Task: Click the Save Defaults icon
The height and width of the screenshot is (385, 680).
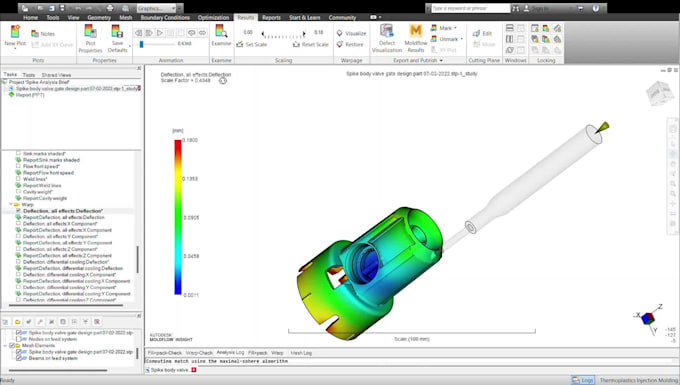Action: [117, 31]
